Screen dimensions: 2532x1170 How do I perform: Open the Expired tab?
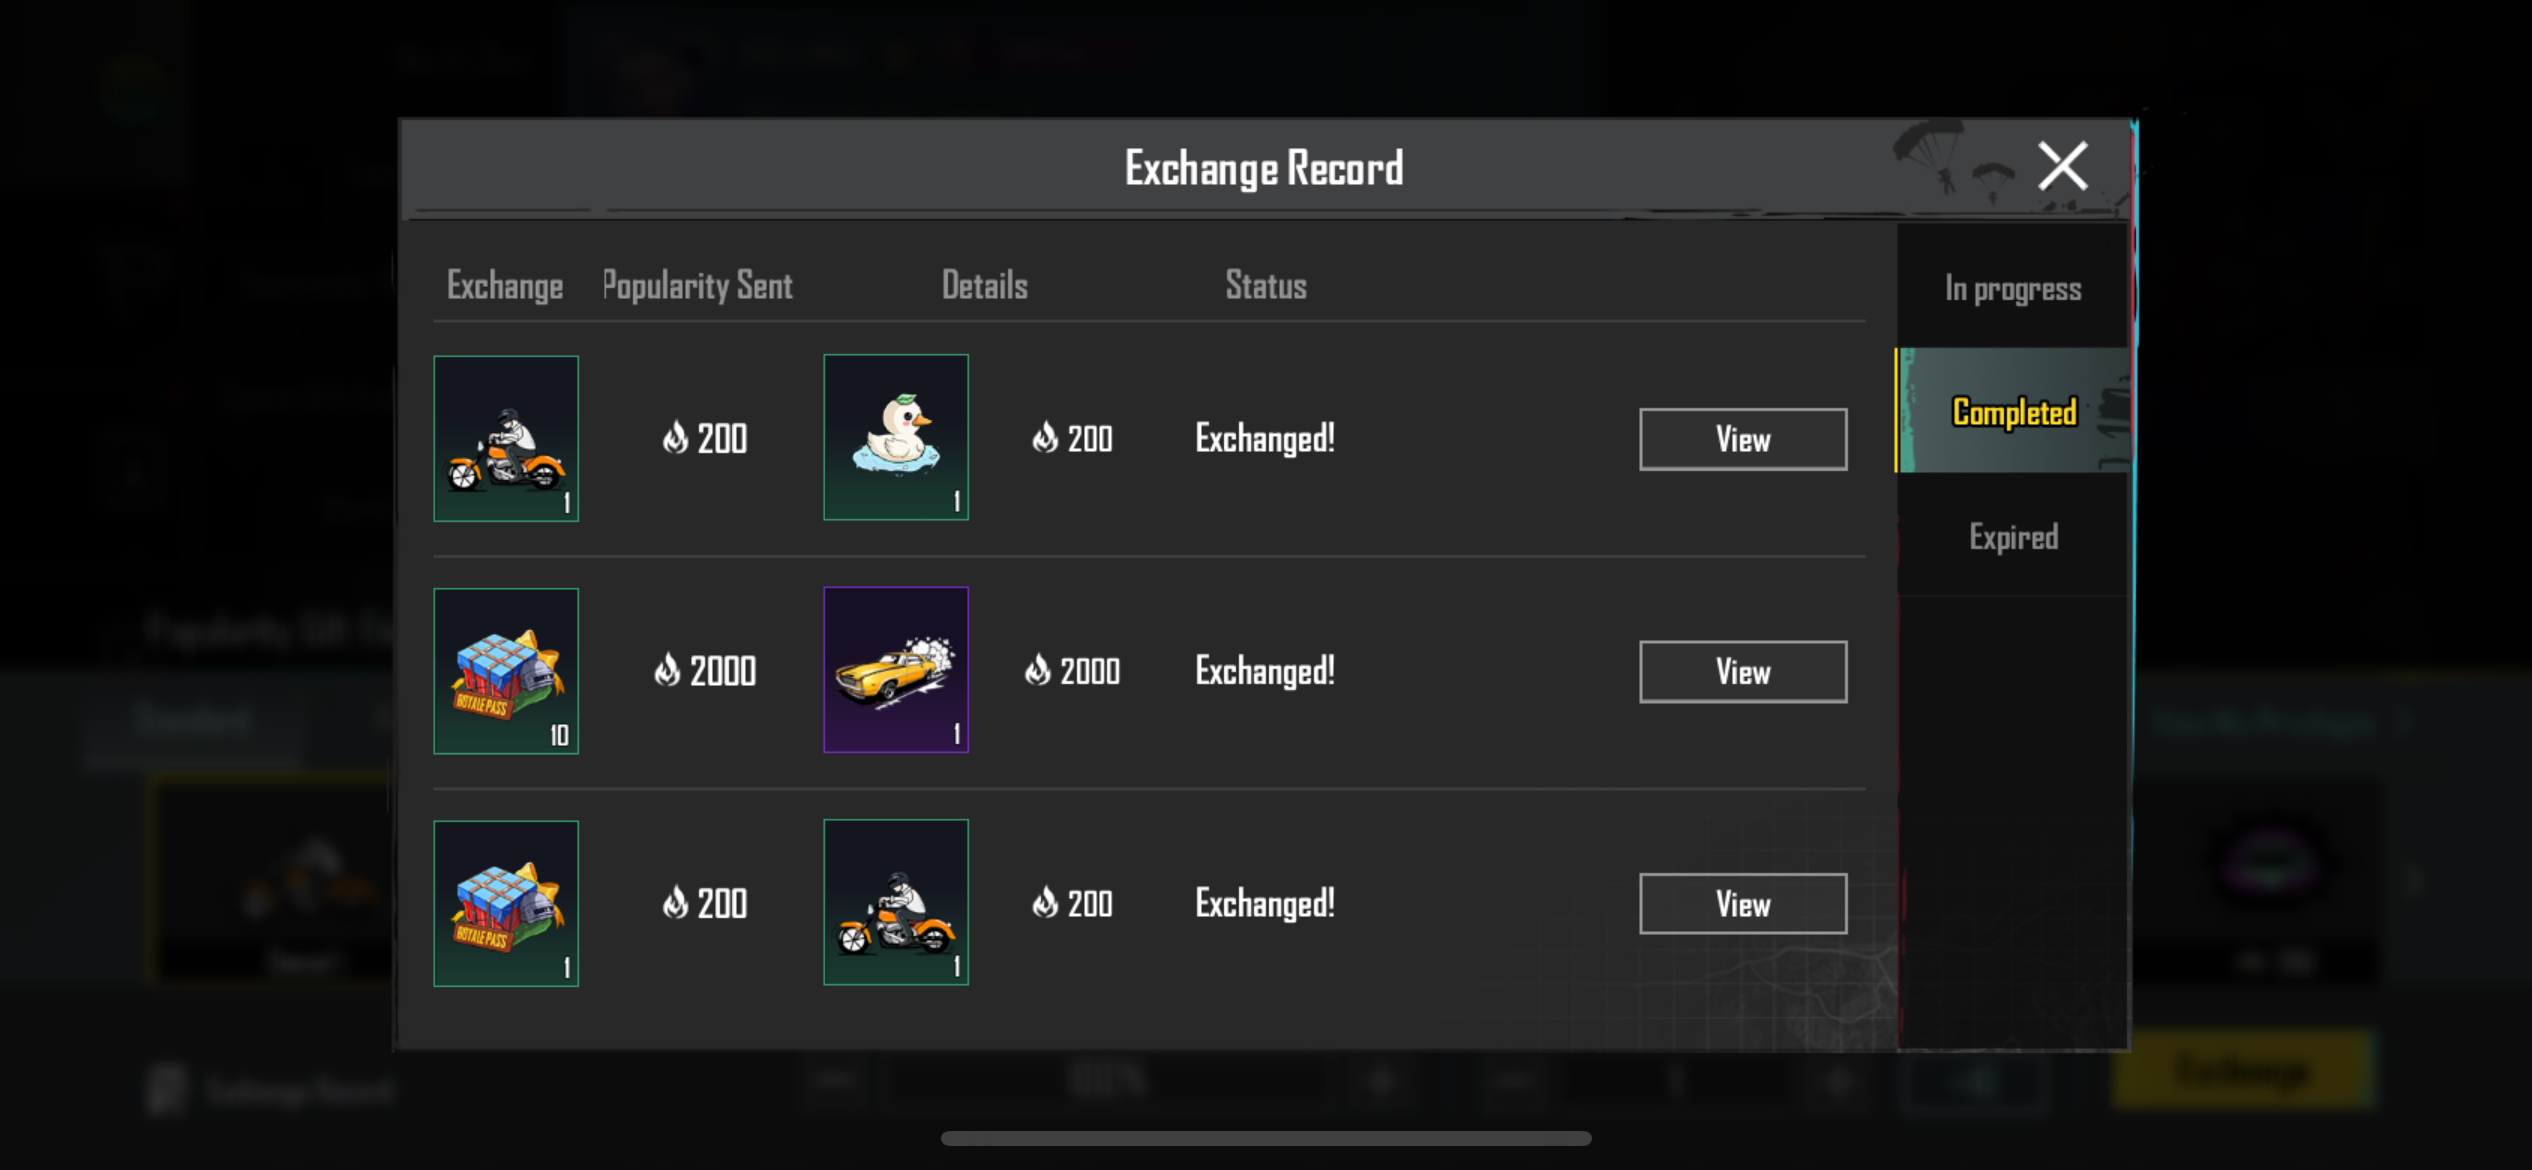[x=2013, y=537]
